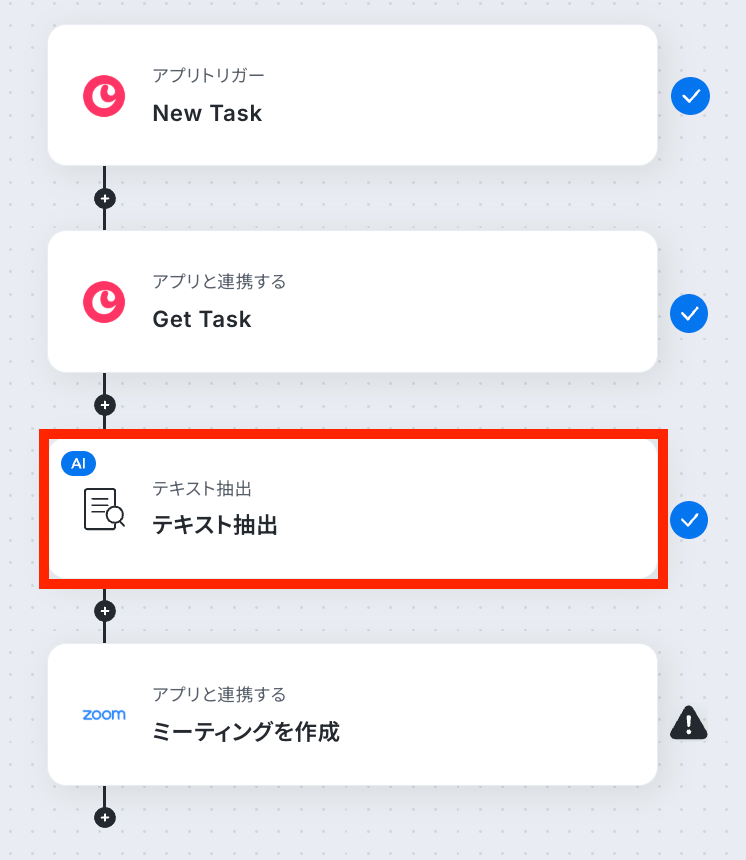This screenshot has height=860, width=746.
Task: Click アプリと連携する label above ミーティングを作成
Action: [x=219, y=694]
